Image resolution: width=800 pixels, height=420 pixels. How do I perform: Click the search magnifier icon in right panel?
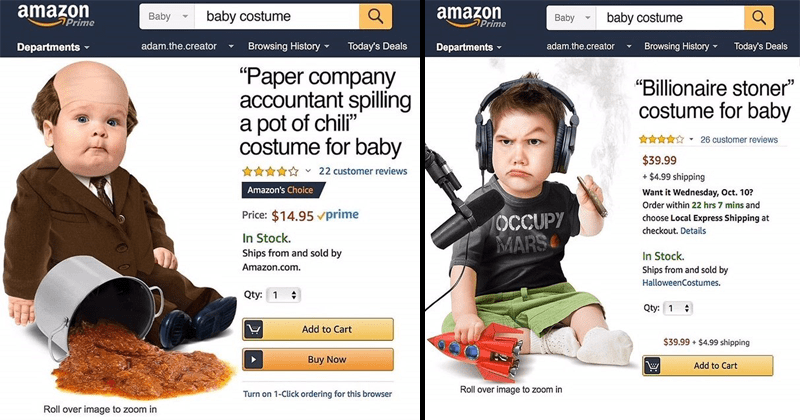pos(759,18)
